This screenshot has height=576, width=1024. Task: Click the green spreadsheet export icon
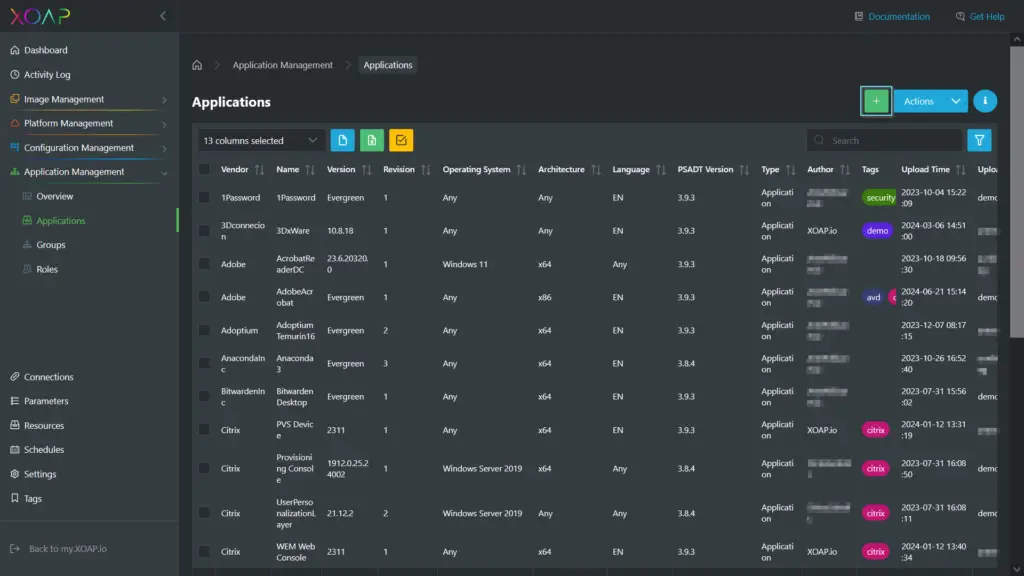(370, 139)
